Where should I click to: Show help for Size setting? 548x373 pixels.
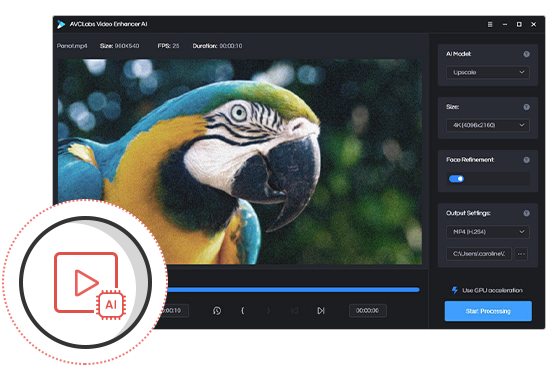pyautogui.click(x=526, y=107)
